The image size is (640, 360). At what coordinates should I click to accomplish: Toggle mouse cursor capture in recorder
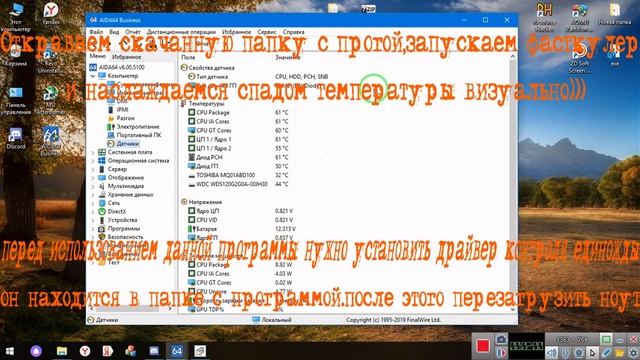593,352
